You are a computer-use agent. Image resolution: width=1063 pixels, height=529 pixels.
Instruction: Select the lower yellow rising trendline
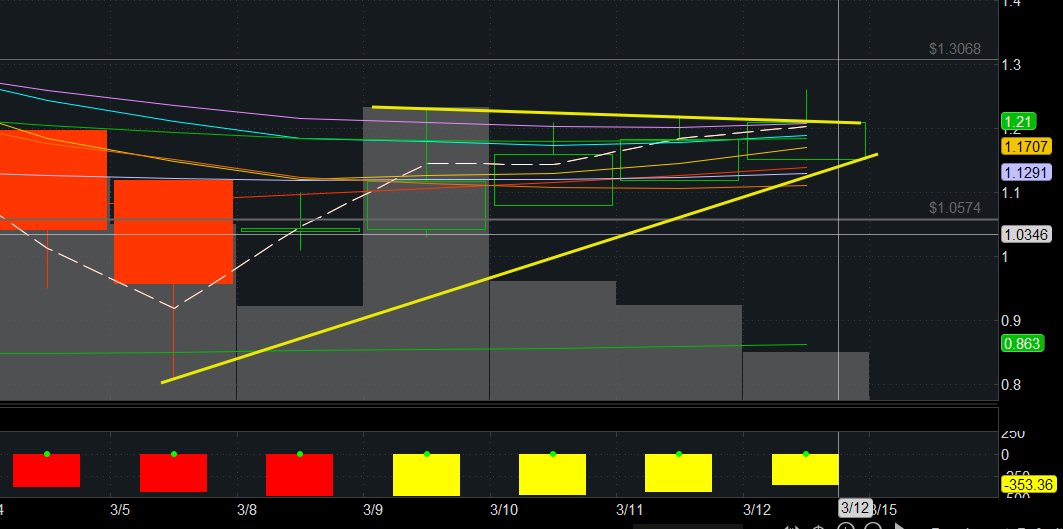coord(519,269)
